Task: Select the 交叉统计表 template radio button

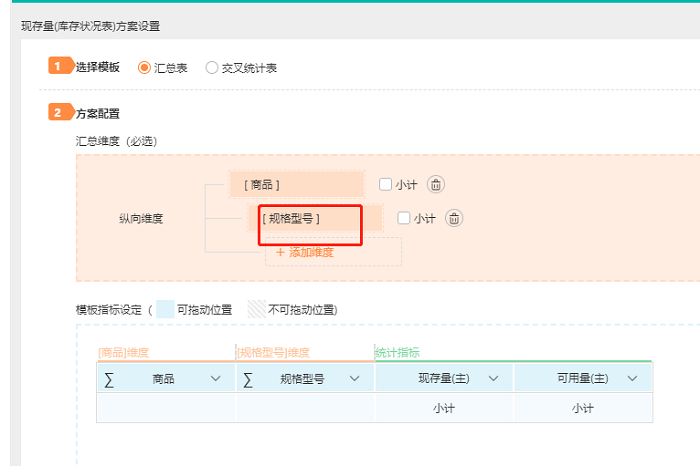Action: tap(211, 68)
